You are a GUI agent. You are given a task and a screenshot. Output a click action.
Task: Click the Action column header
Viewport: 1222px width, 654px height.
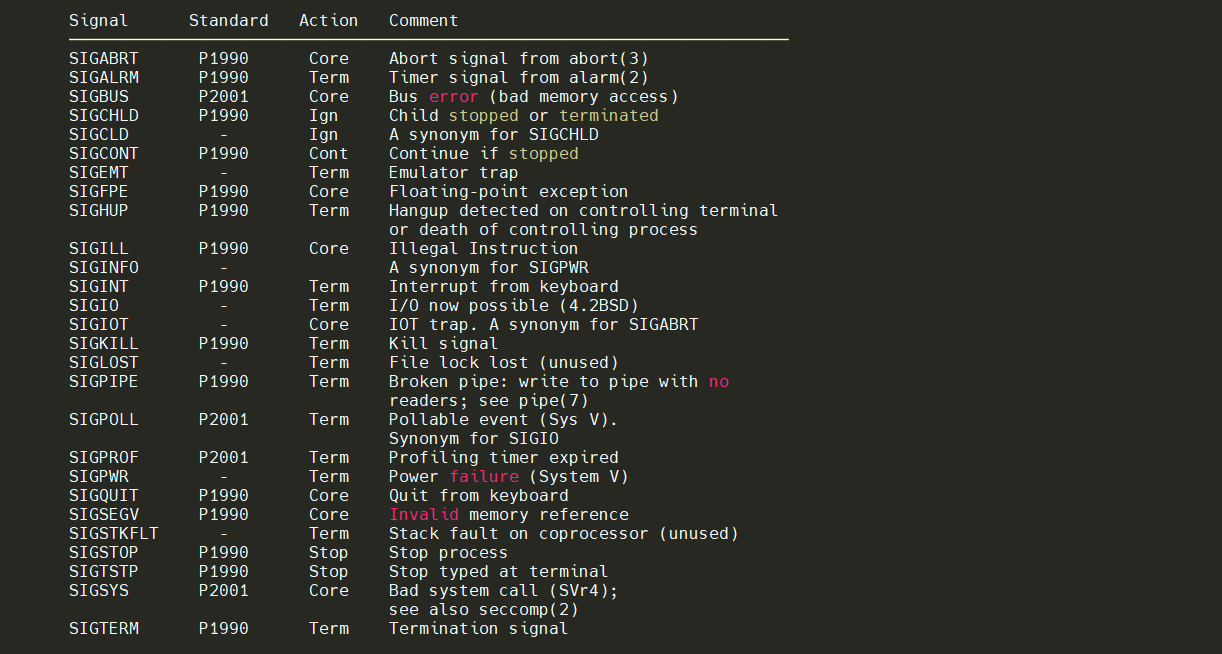[x=328, y=21]
